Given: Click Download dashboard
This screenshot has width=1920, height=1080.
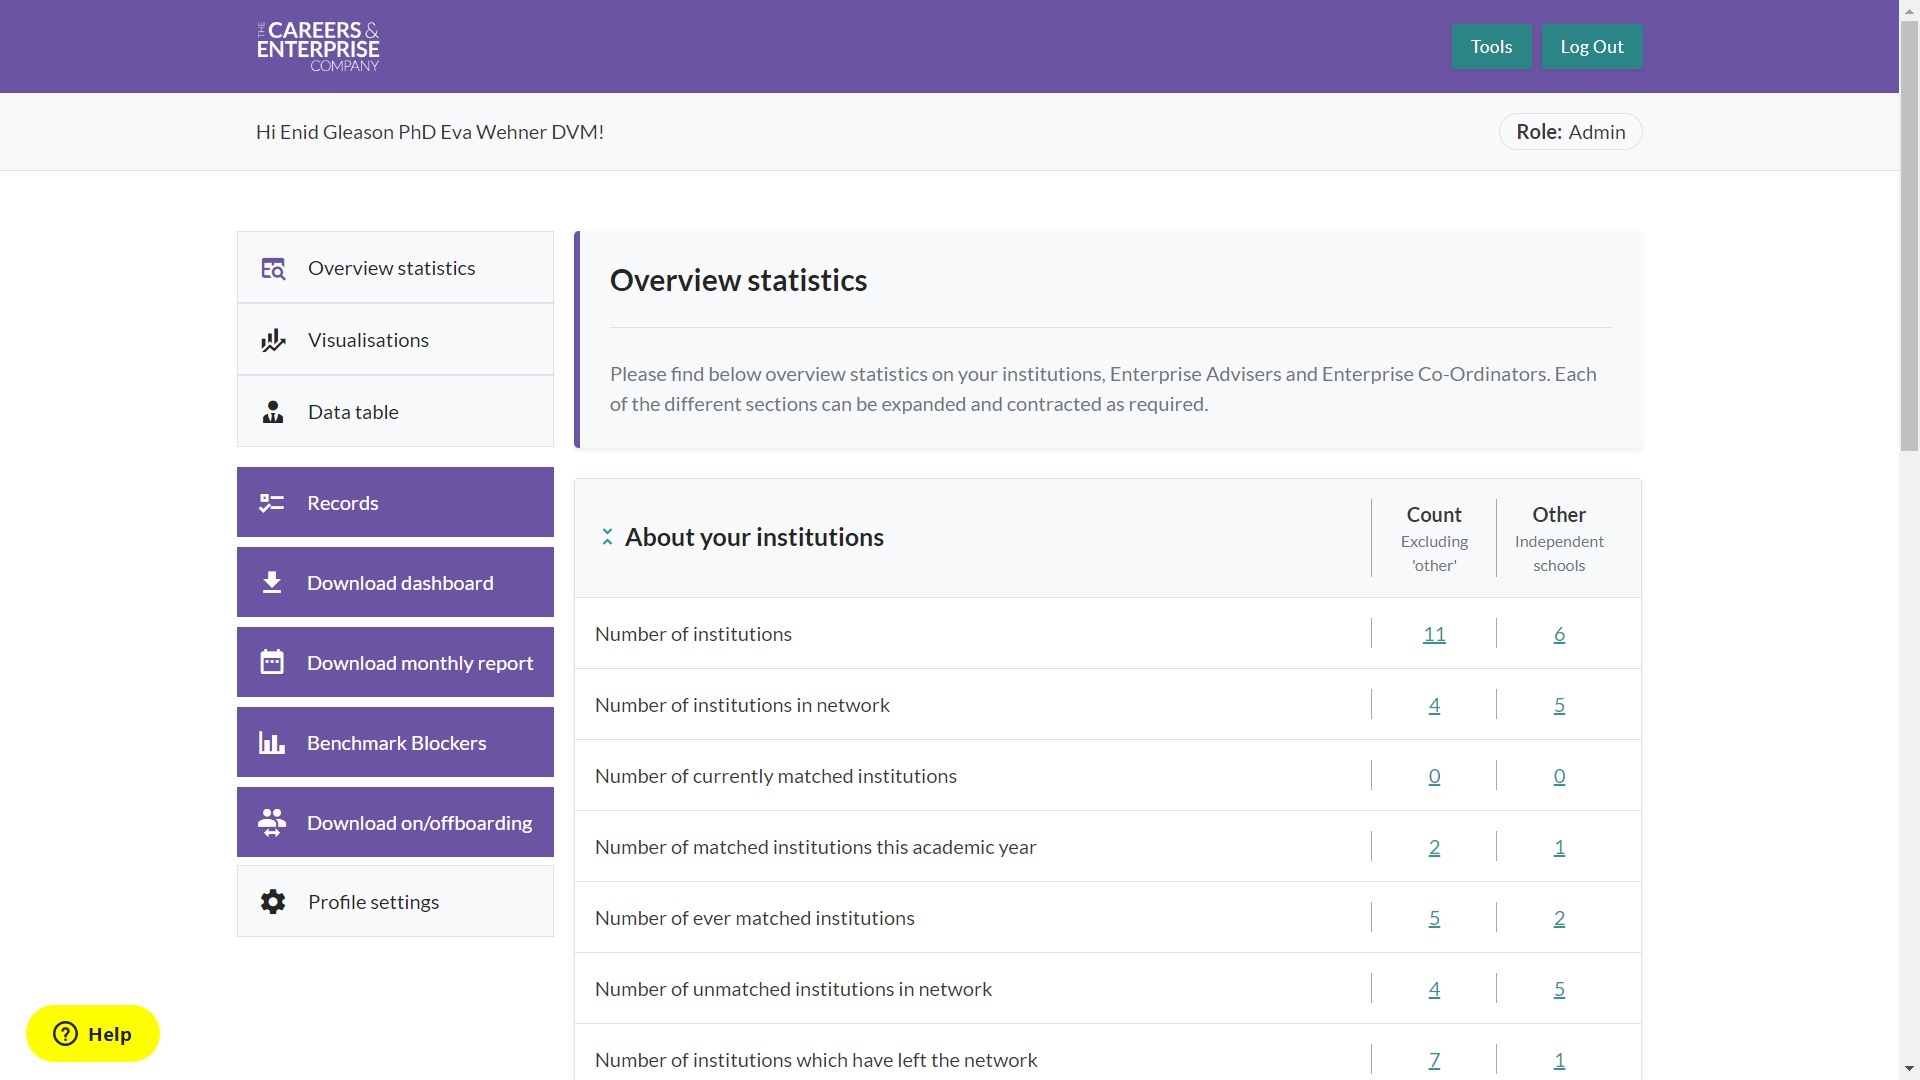Looking at the screenshot, I should tap(395, 582).
